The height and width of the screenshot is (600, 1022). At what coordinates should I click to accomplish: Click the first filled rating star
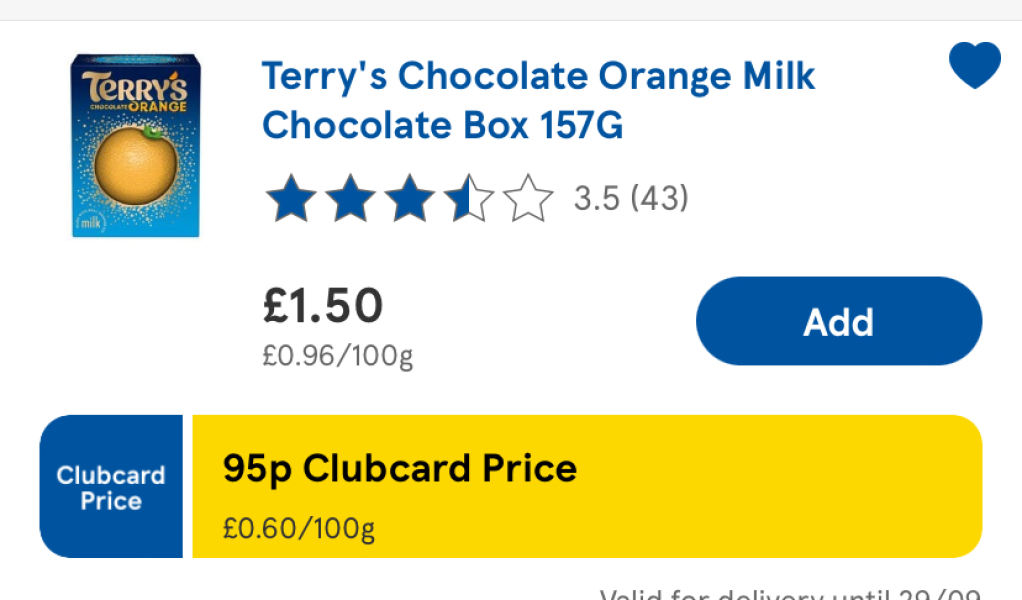click(290, 198)
